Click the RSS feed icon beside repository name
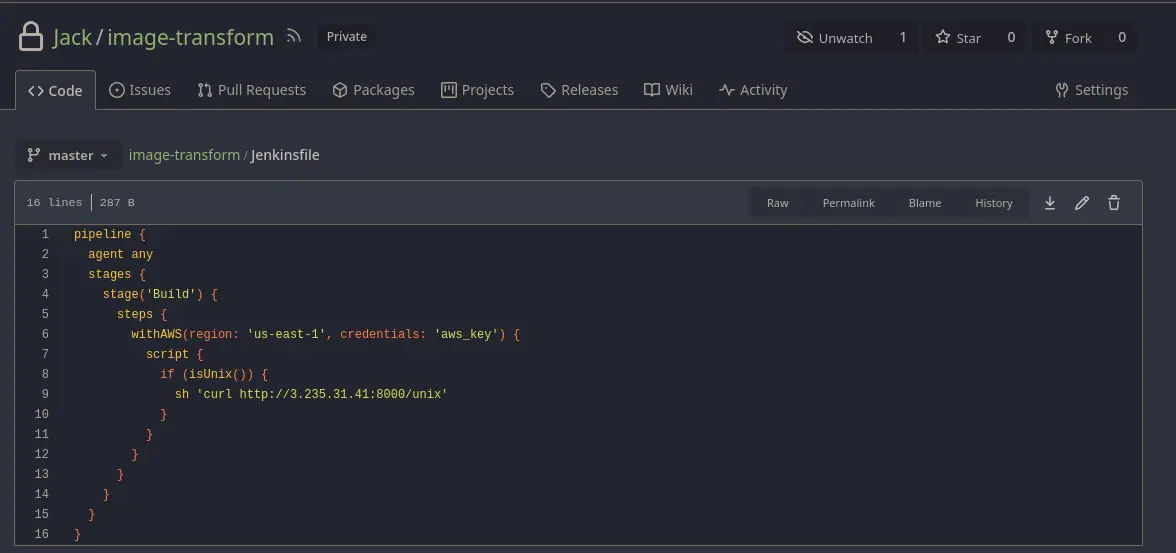The width and height of the screenshot is (1176, 553). [294, 35]
